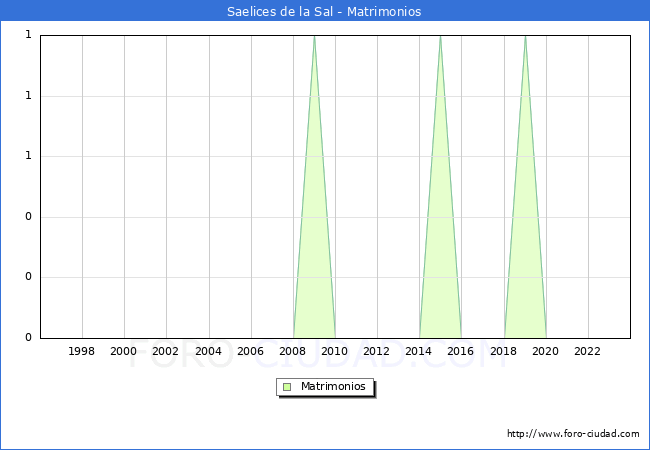Screen dimensions: 650x450
Task: Select the 2000 x-axis label
Action: click(x=124, y=351)
